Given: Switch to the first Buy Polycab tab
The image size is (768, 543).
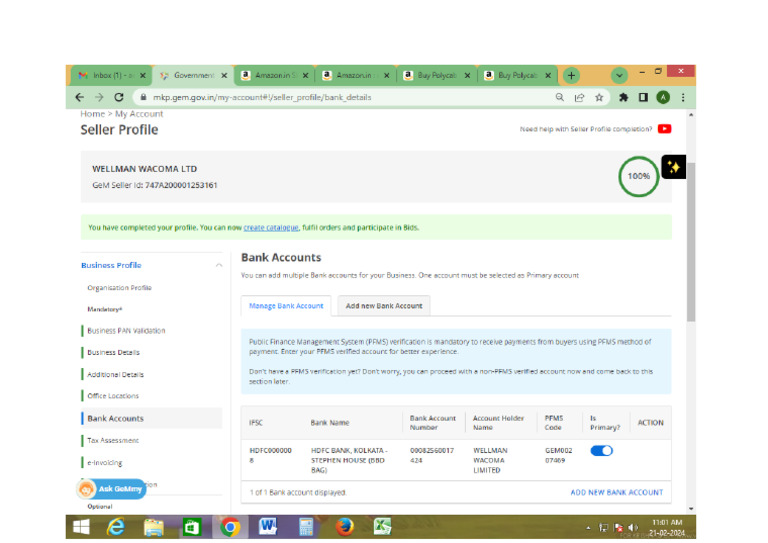Looking at the screenshot, I should pos(436,75).
